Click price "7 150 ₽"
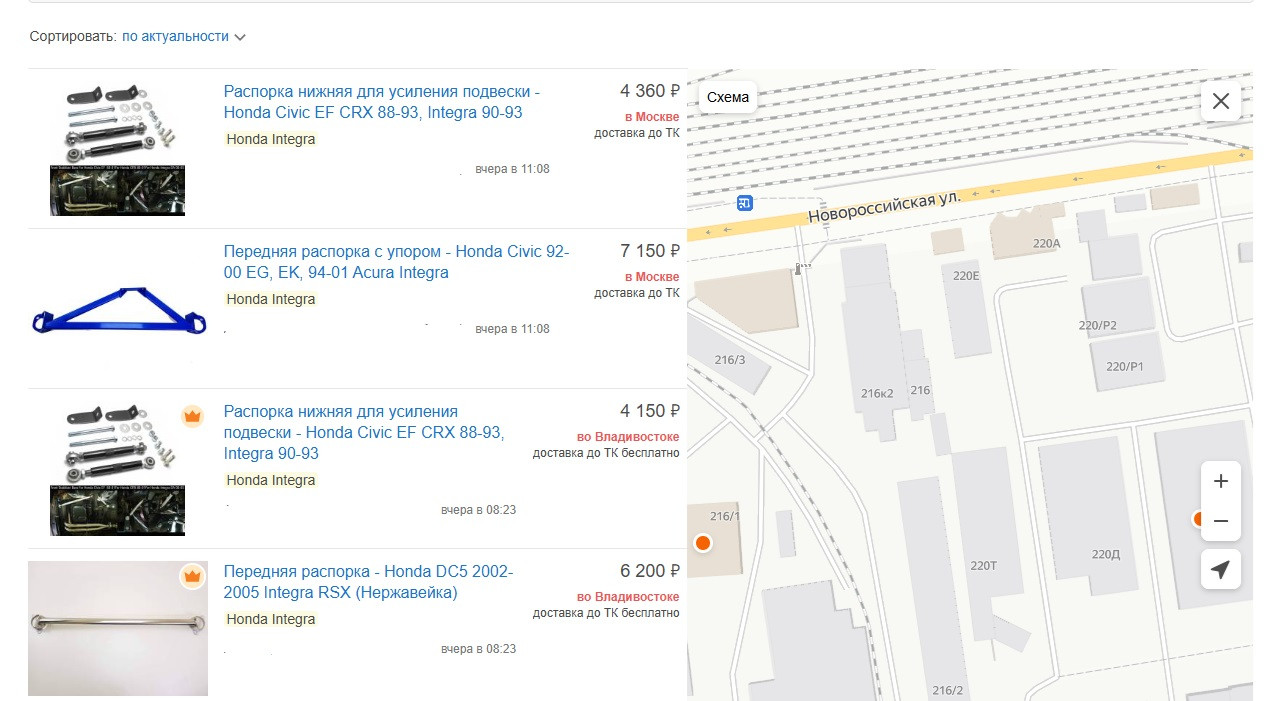Viewport: 1268px width, 701px height. (x=650, y=251)
